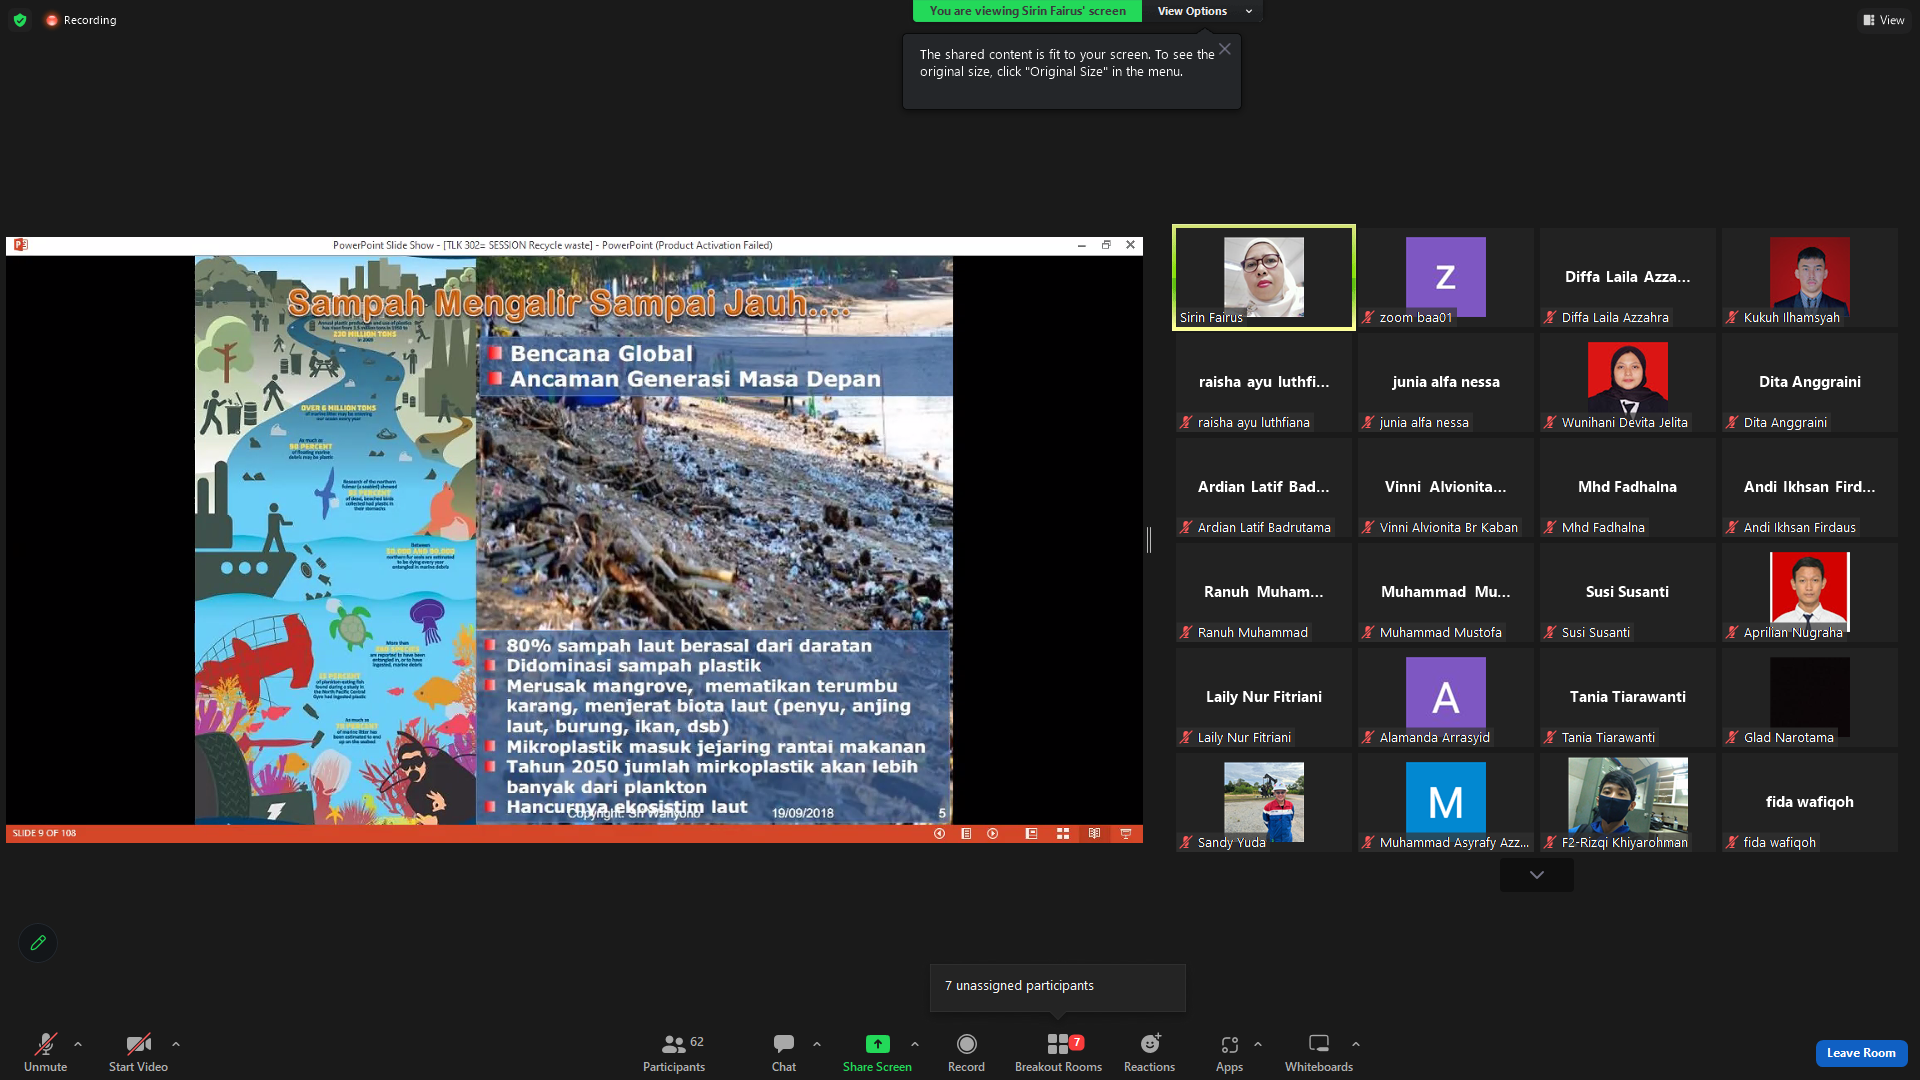Switch to Slide Sorter view
The height and width of the screenshot is (1080, 1920).
pyautogui.click(x=1063, y=833)
